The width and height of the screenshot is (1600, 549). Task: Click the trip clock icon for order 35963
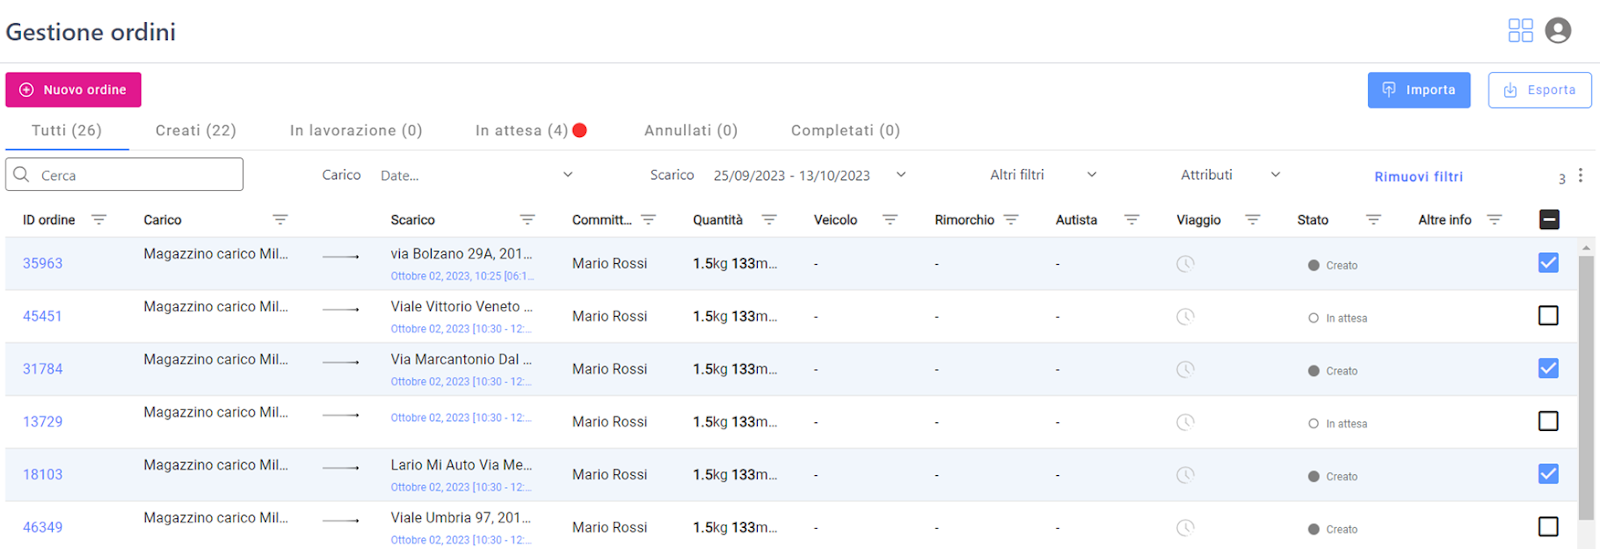(1185, 264)
